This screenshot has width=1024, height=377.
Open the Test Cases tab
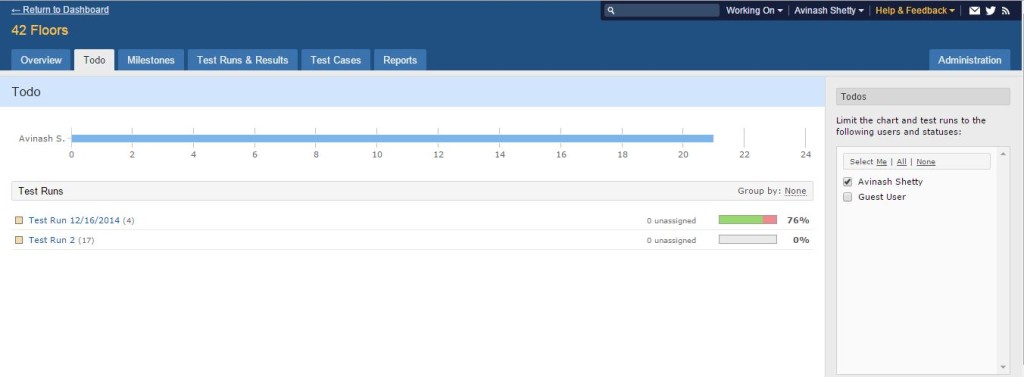336,59
